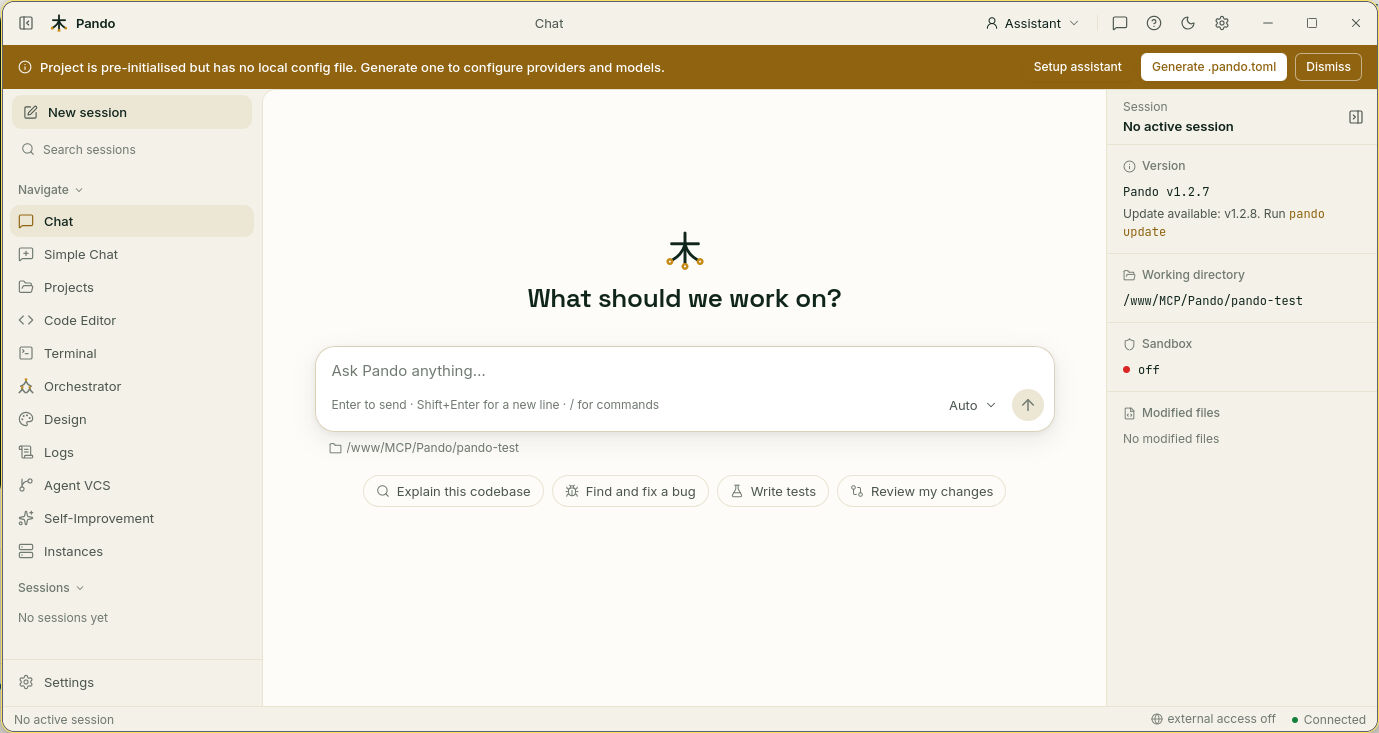Viewport: 1379px width, 733px height.
Task: Collapse the Sessions section
Action: tap(51, 588)
